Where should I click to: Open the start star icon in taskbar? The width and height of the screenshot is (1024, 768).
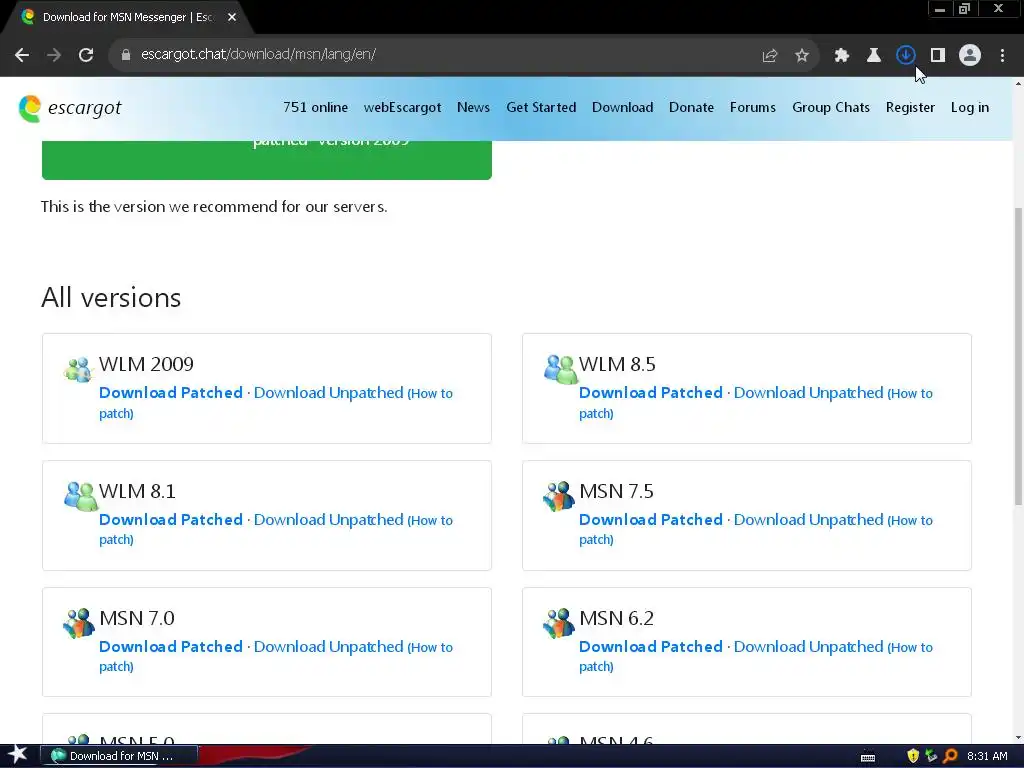(18, 755)
